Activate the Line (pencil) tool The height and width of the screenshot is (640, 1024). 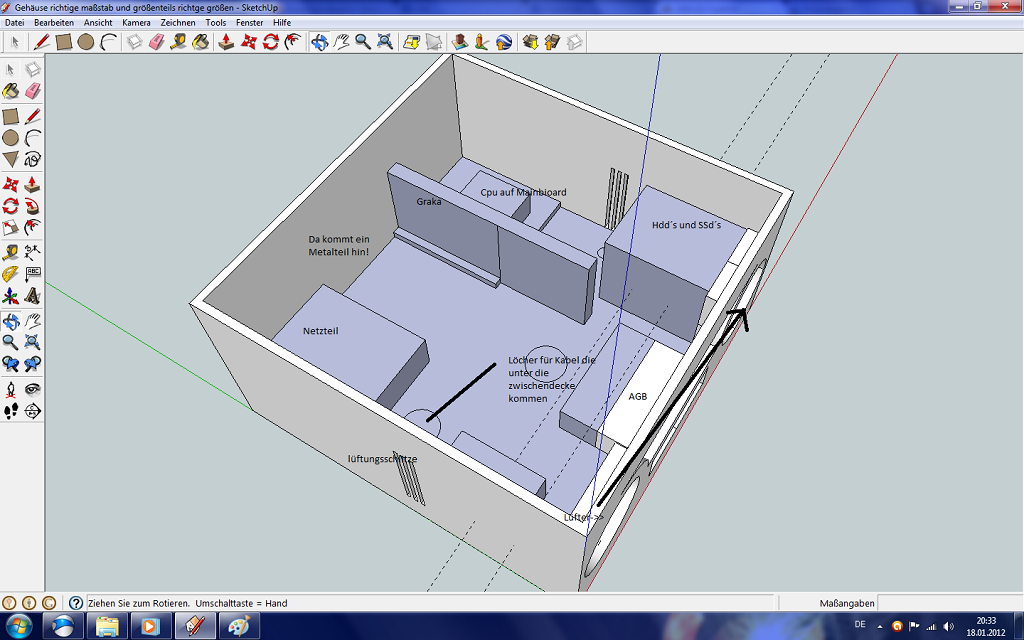tap(40, 41)
